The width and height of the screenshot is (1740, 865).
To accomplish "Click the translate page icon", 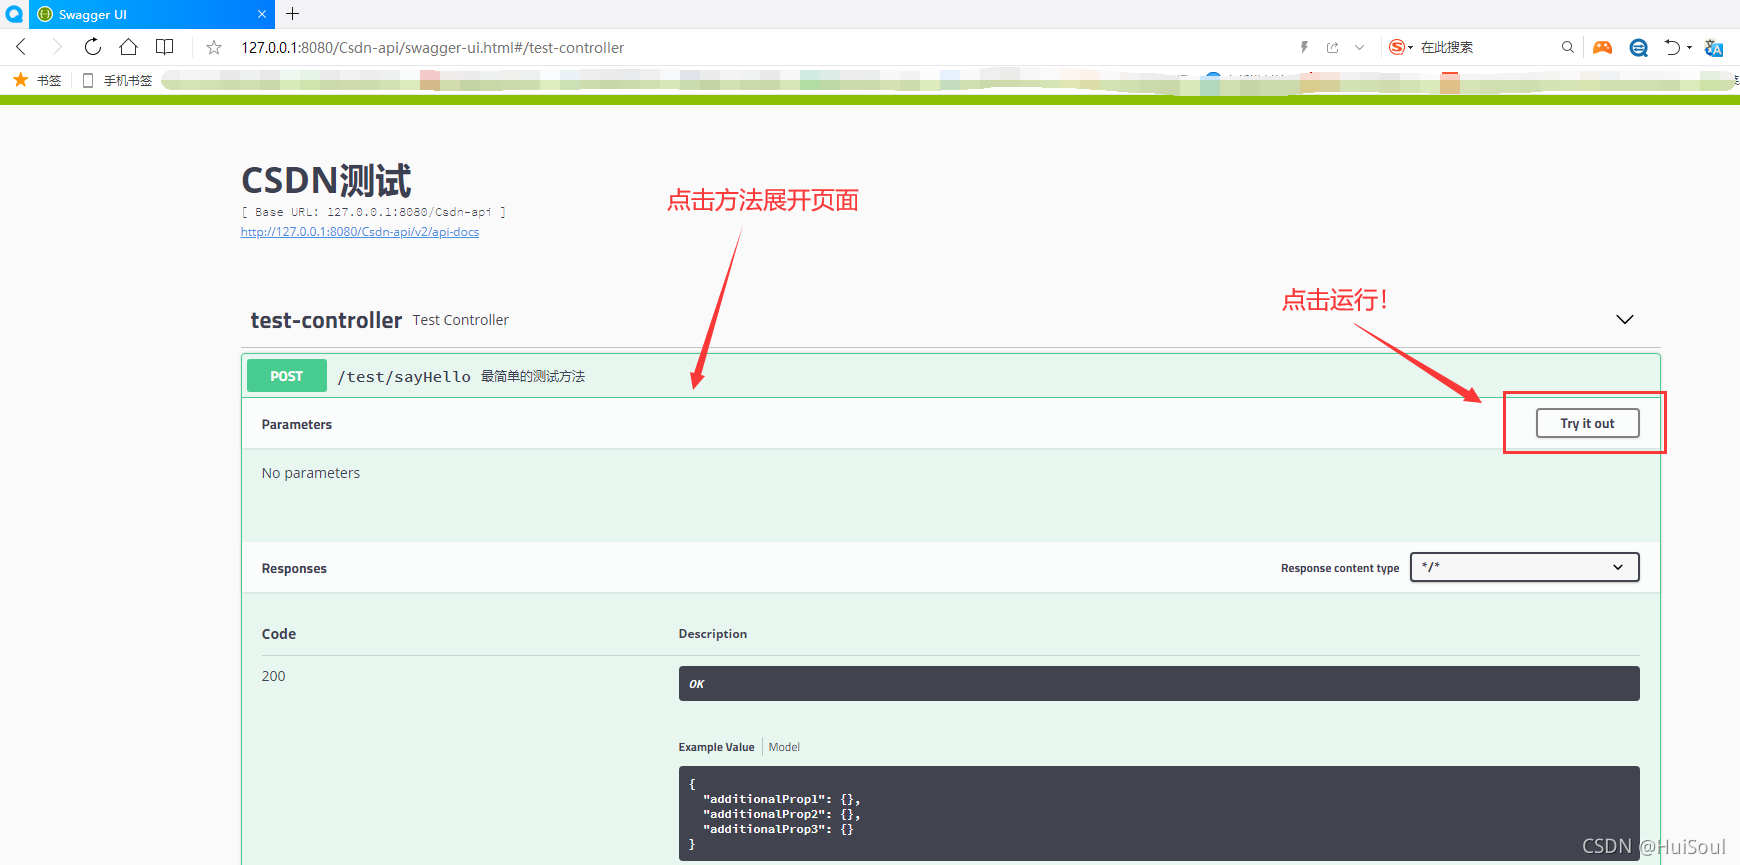I will [x=1714, y=47].
